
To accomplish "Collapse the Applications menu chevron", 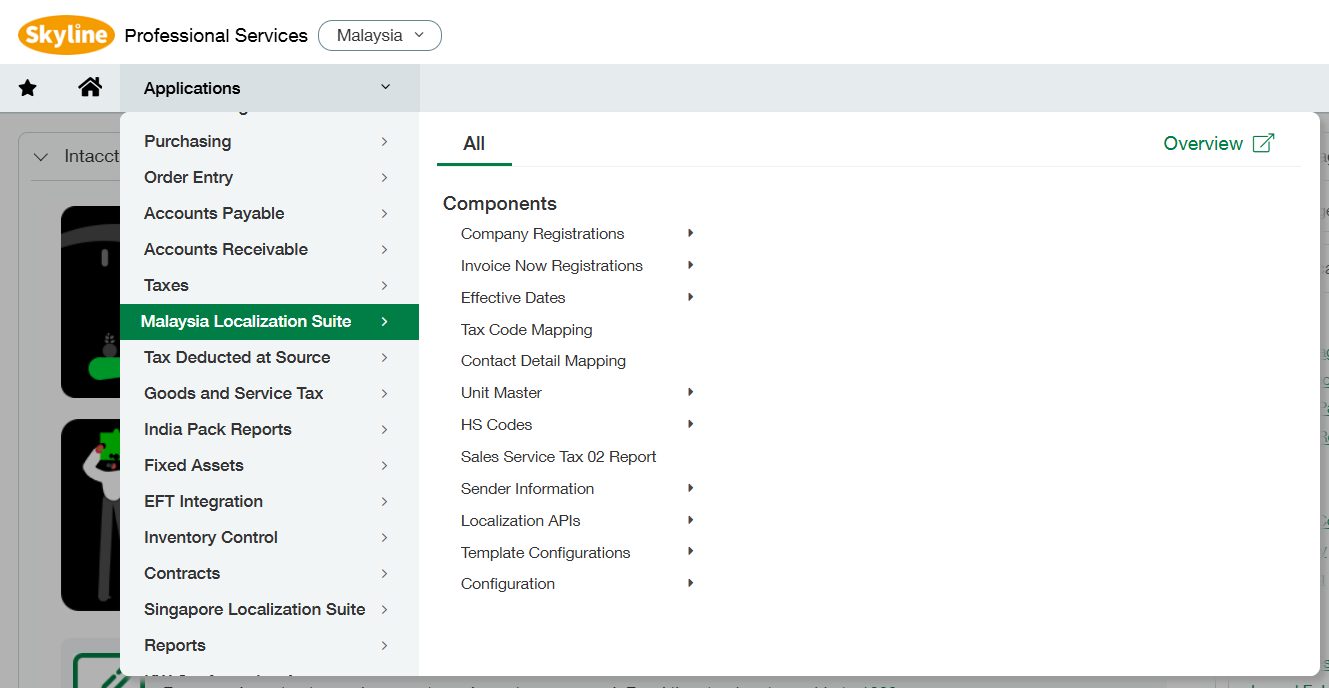I will (386, 87).
